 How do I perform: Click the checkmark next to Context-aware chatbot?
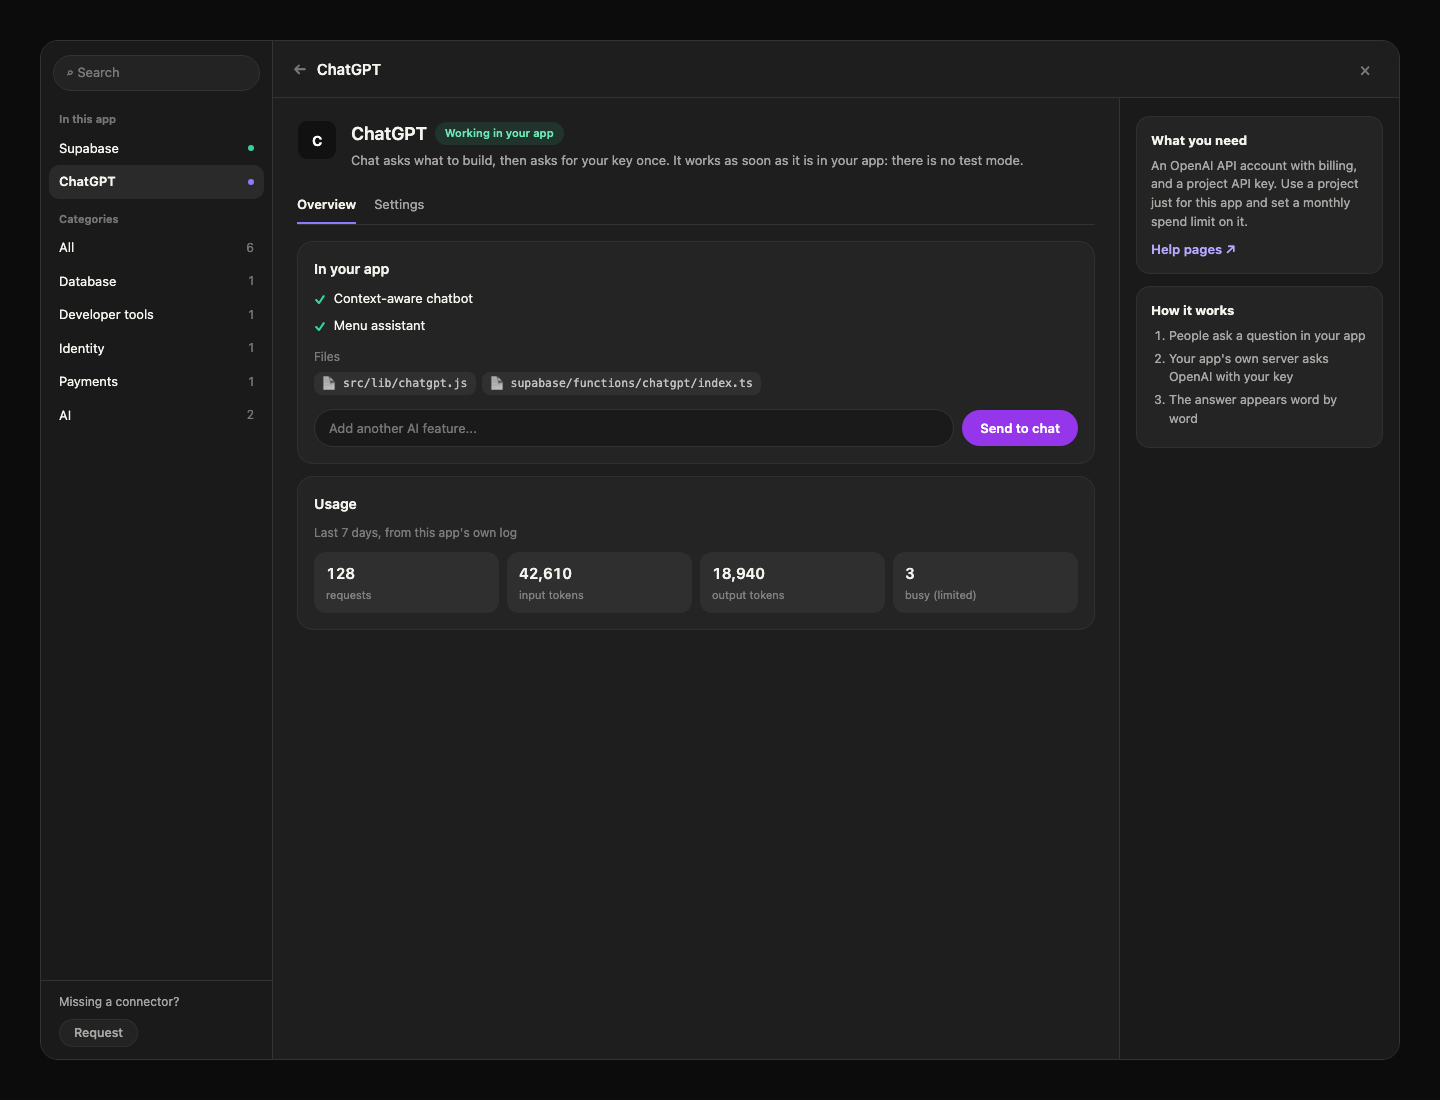click(x=320, y=299)
